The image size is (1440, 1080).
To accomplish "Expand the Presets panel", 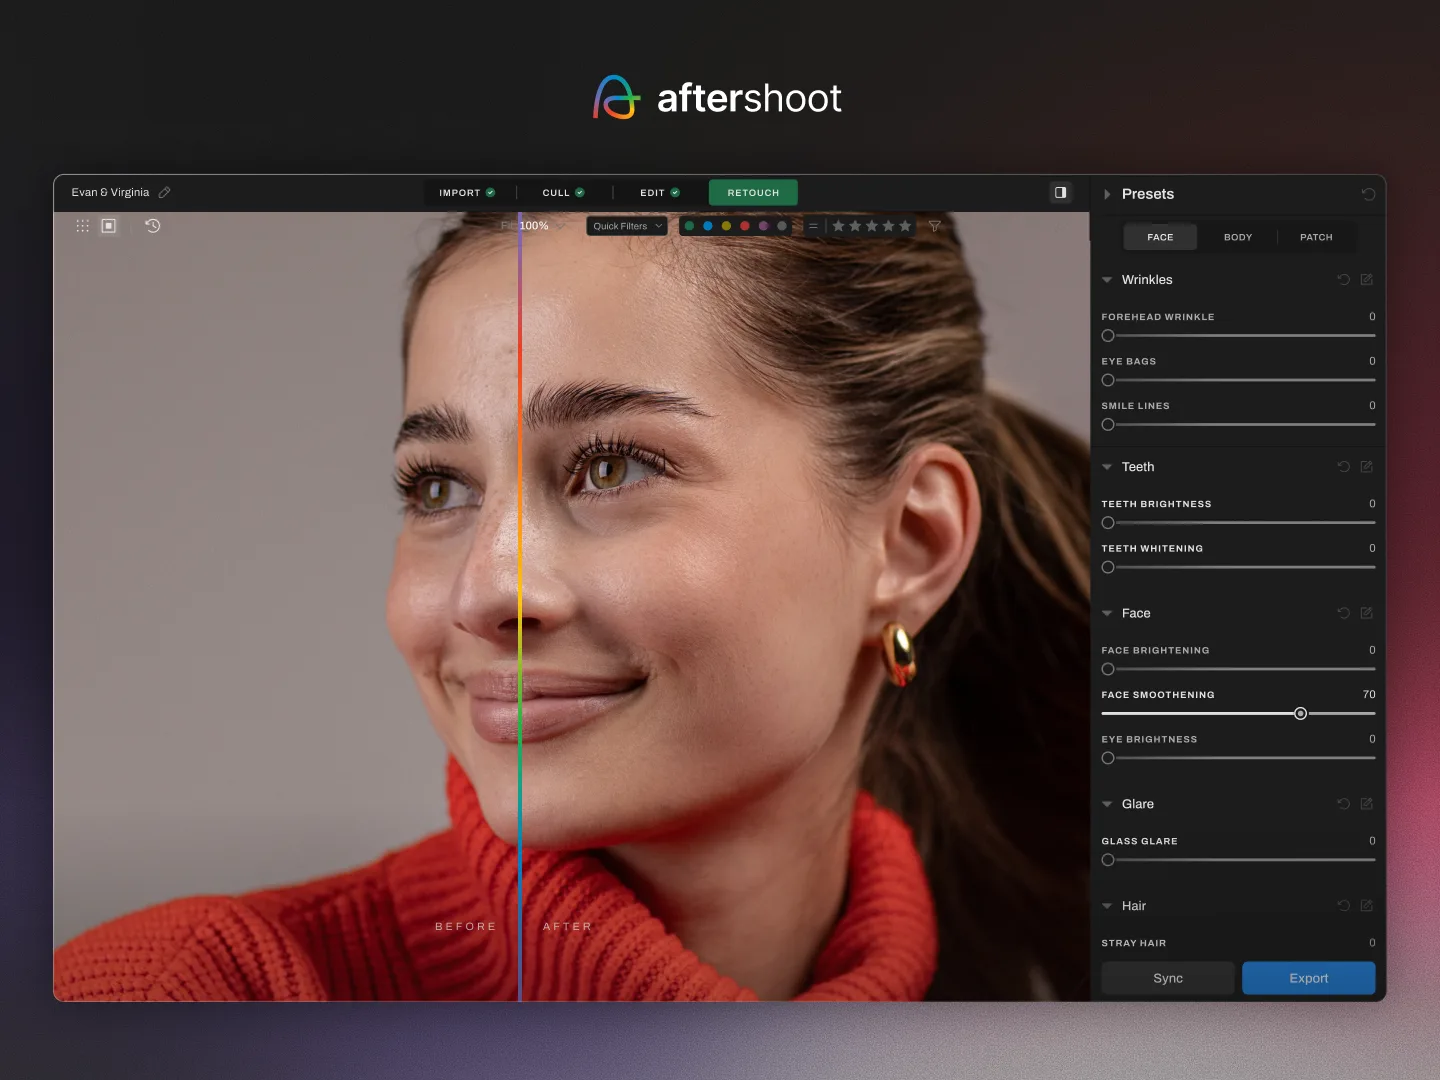I will tap(1107, 194).
